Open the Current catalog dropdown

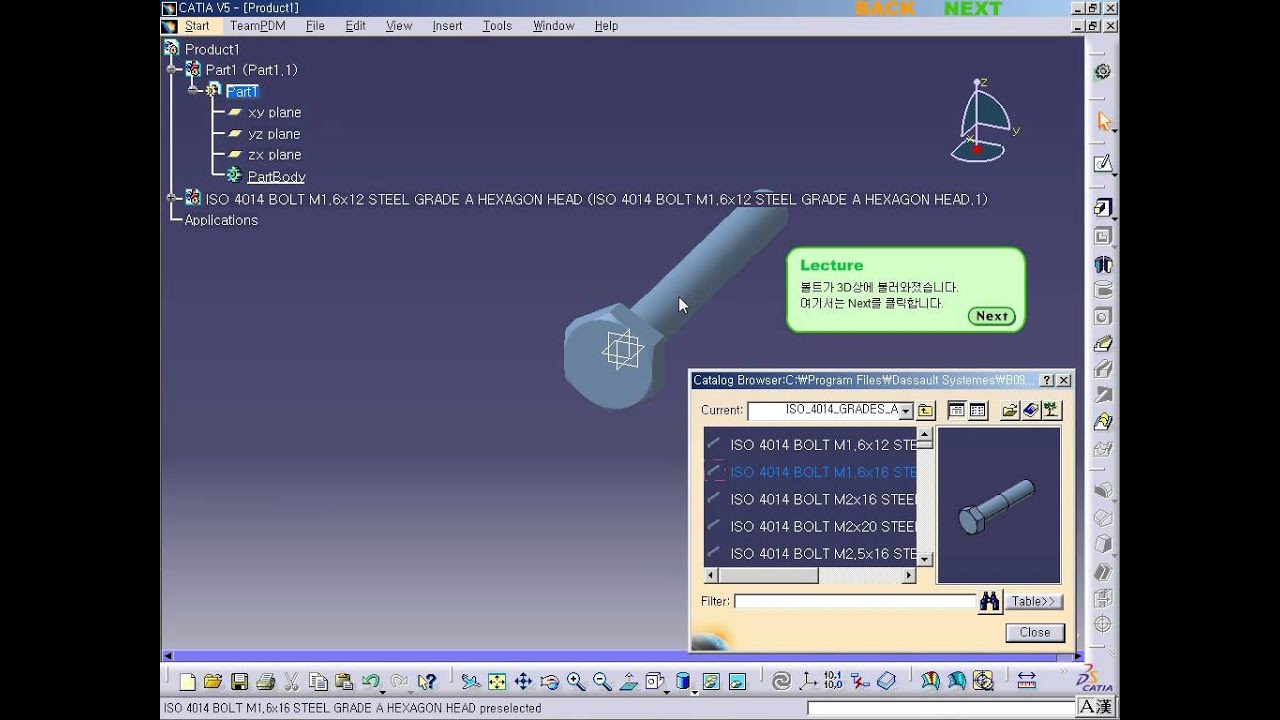(x=906, y=411)
